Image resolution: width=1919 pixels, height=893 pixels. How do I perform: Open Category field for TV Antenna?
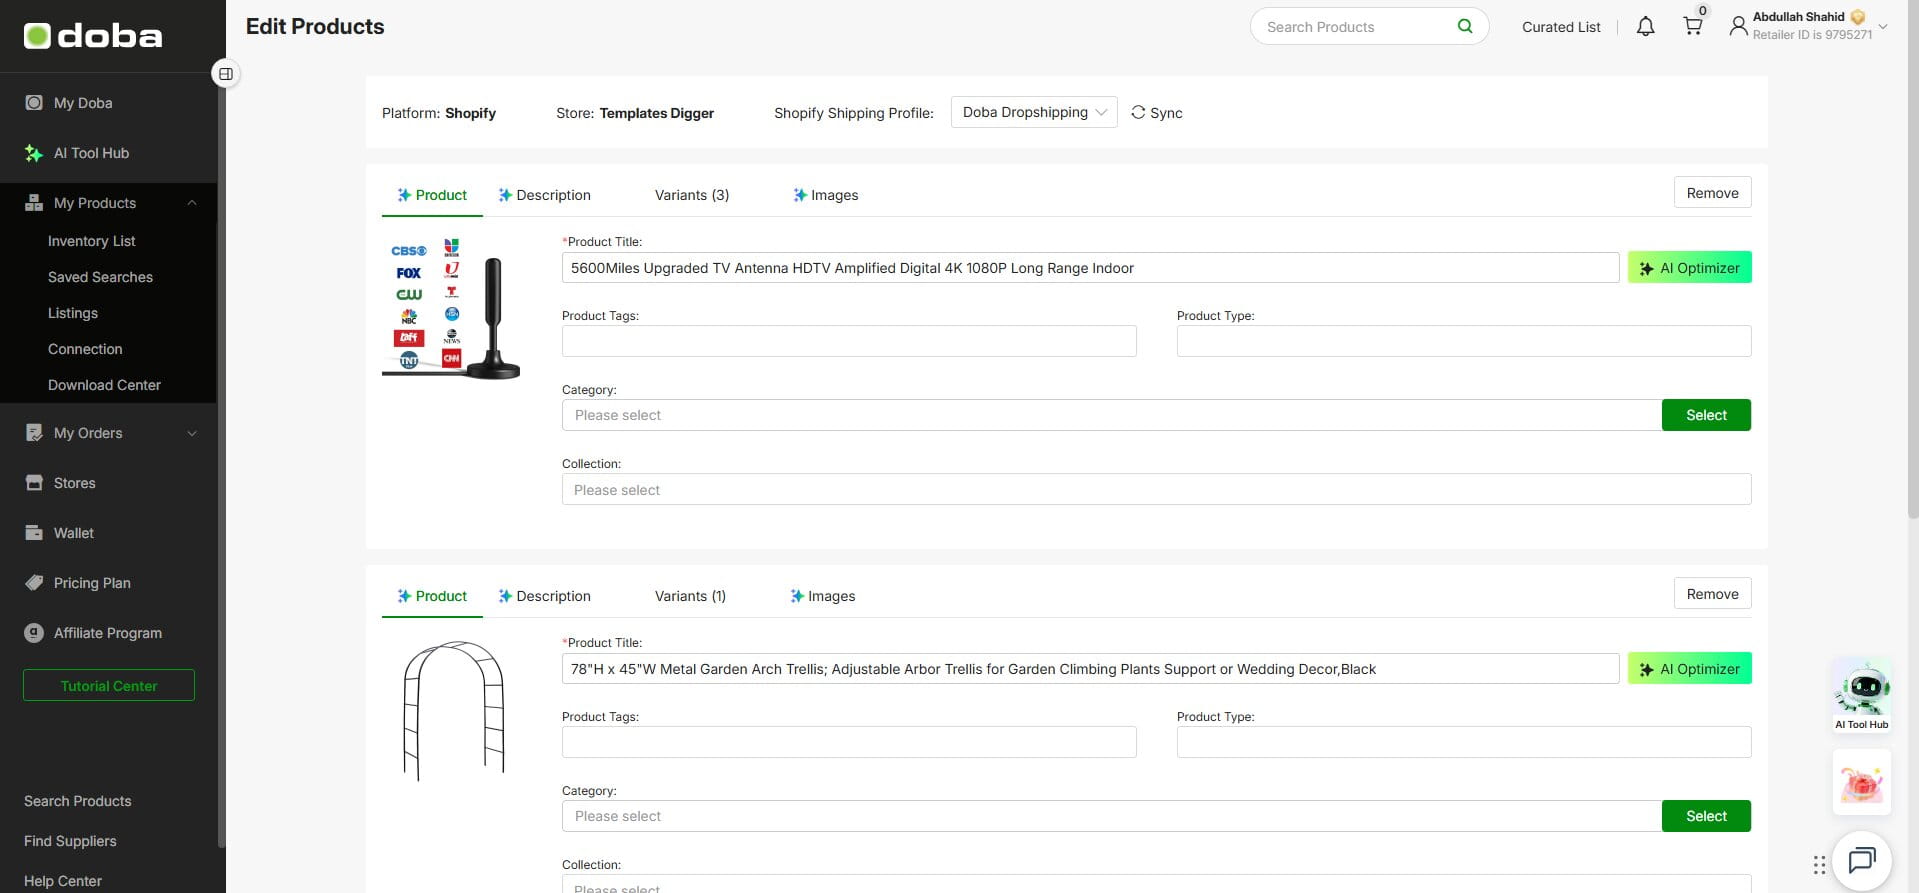(x=1112, y=415)
